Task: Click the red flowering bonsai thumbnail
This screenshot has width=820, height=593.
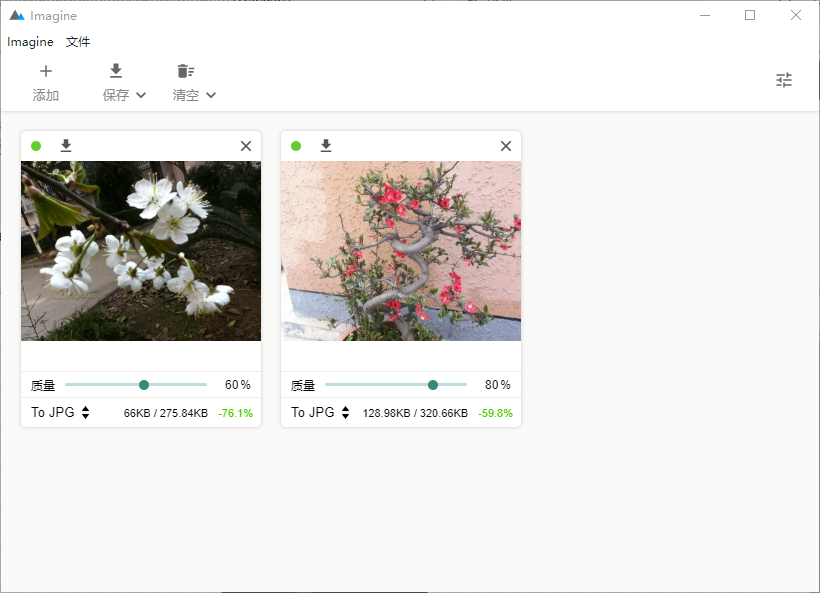Action: point(401,251)
